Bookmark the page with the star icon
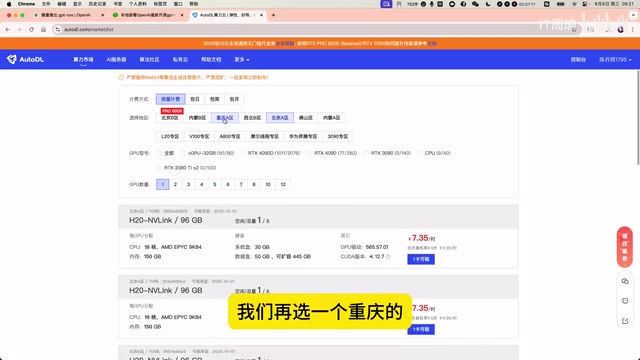This screenshot has width=640, height=360. pyautogui.click(x=574, y=29)
